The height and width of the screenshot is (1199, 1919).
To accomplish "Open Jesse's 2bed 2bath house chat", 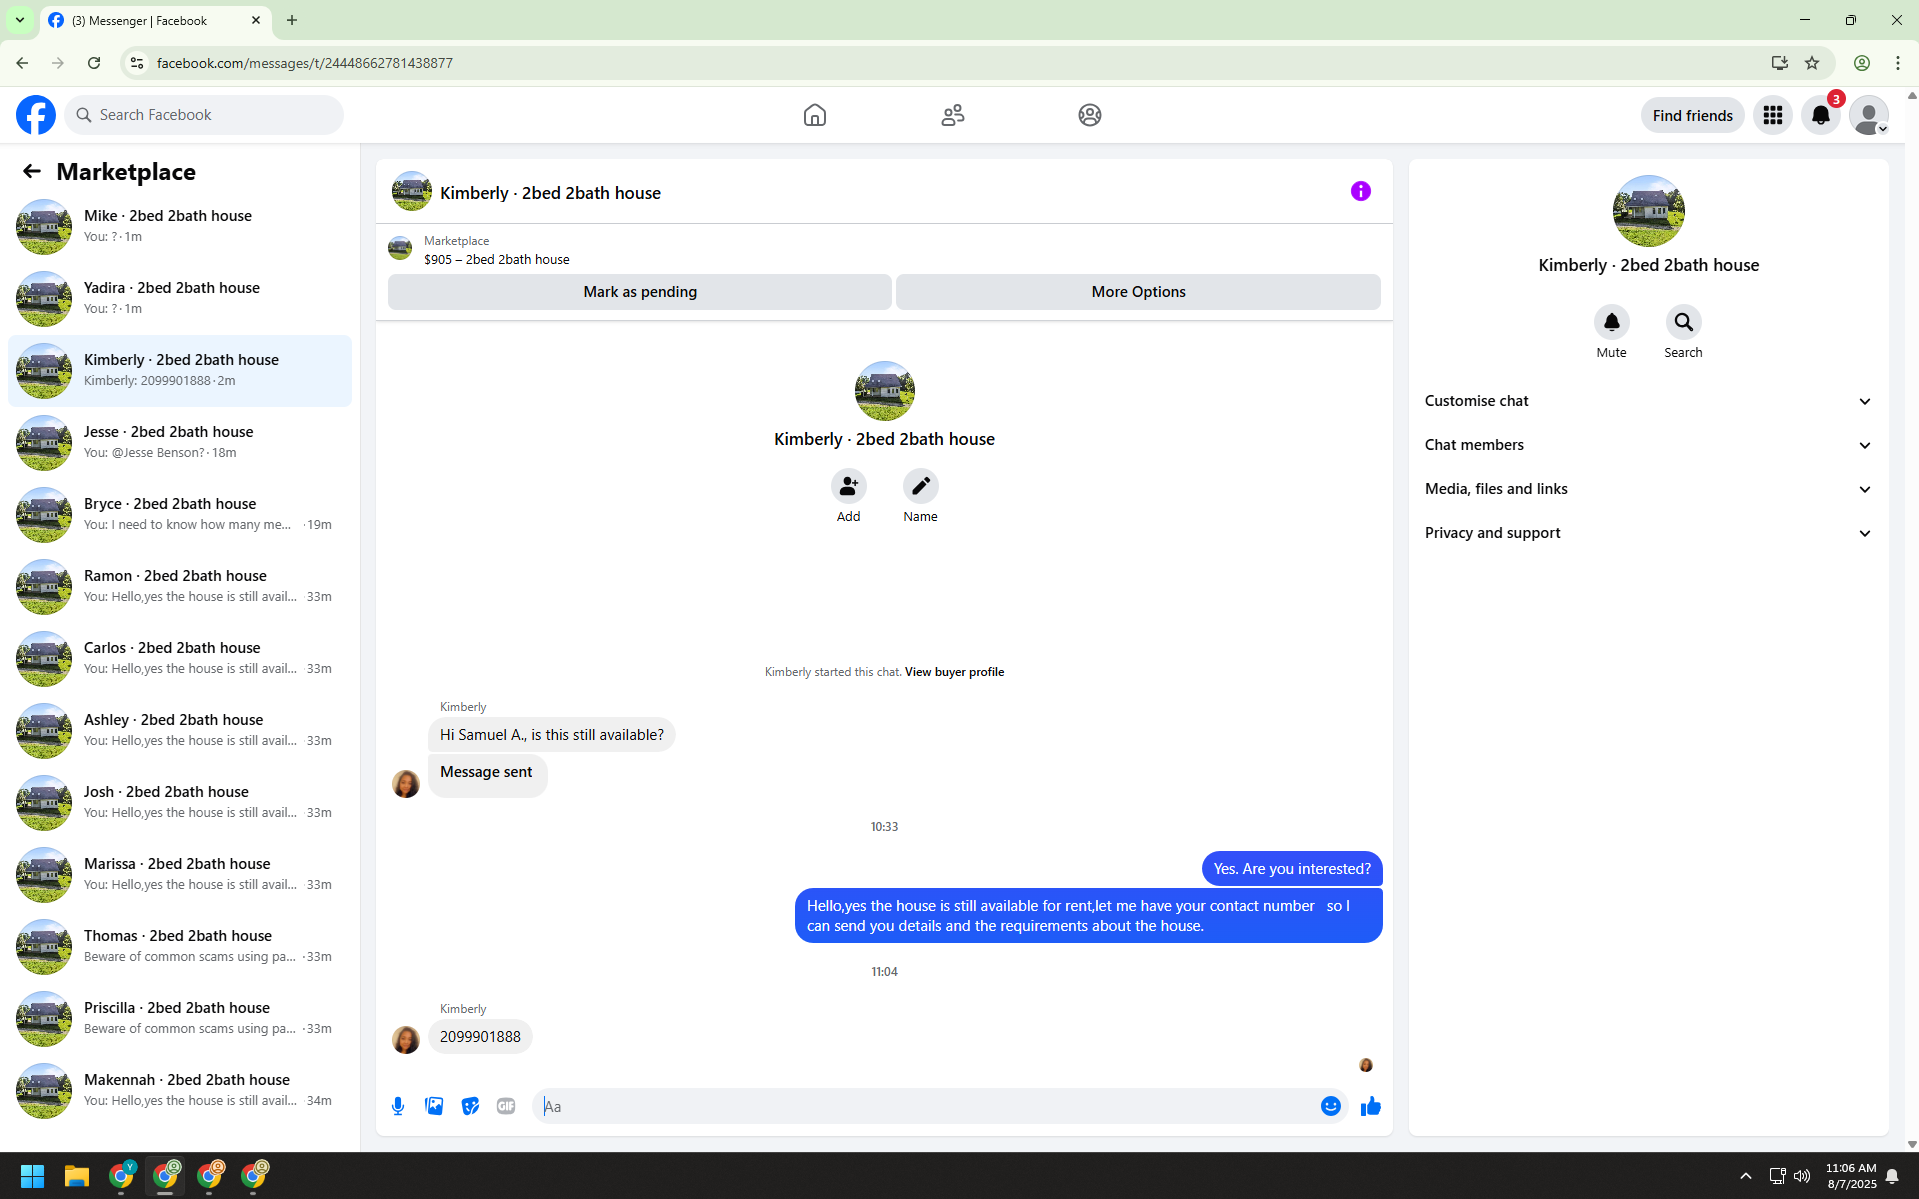I will pos(180,443).
